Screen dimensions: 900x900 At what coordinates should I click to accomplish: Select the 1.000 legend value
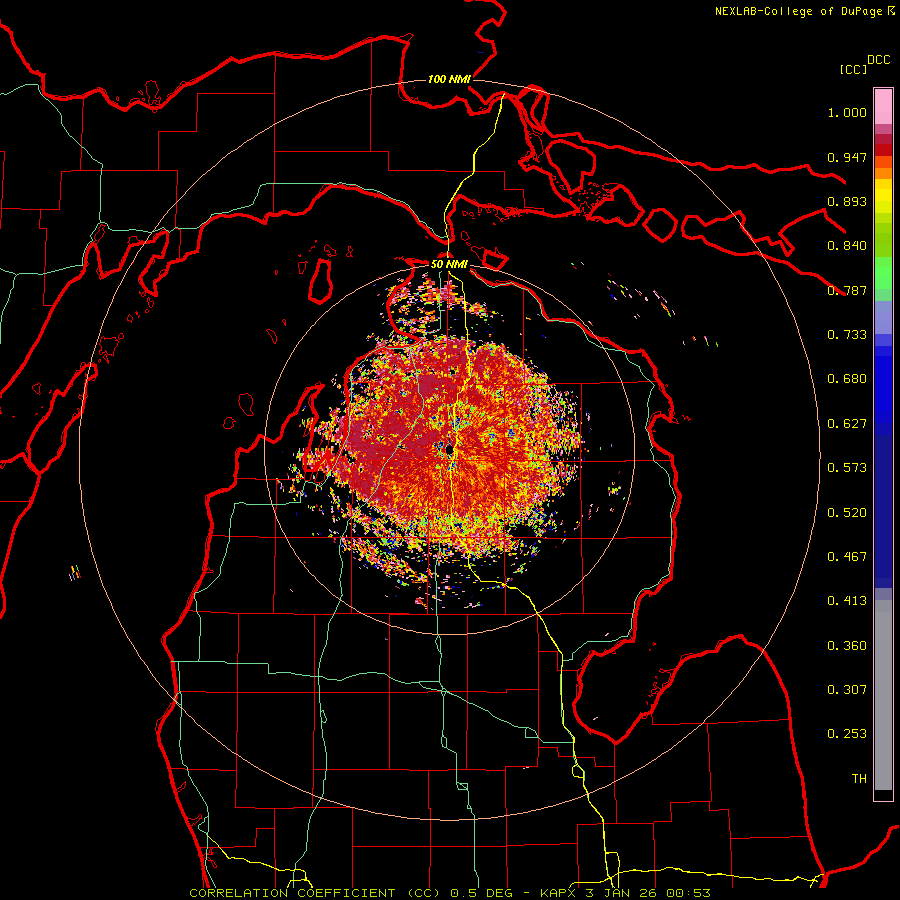847,112
